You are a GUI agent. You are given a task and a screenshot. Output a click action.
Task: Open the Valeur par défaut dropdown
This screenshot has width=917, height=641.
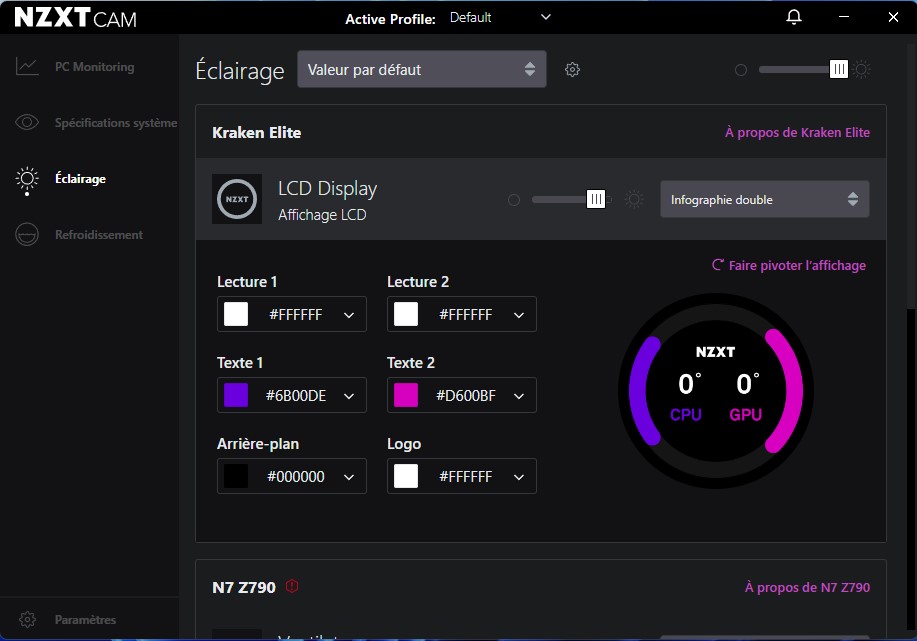point(421,70)
